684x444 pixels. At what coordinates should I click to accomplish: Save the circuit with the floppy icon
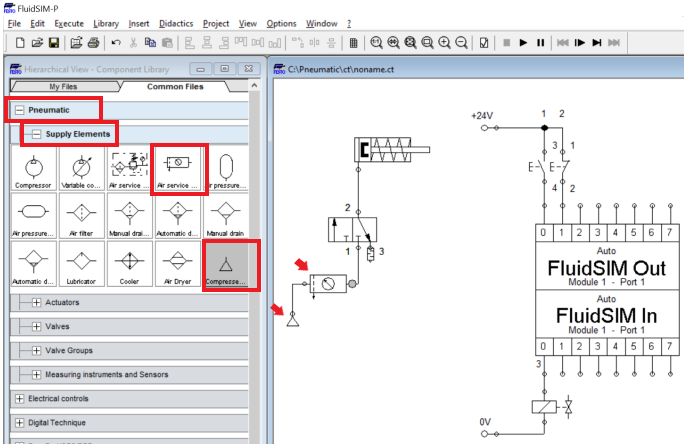pos(54,43)
